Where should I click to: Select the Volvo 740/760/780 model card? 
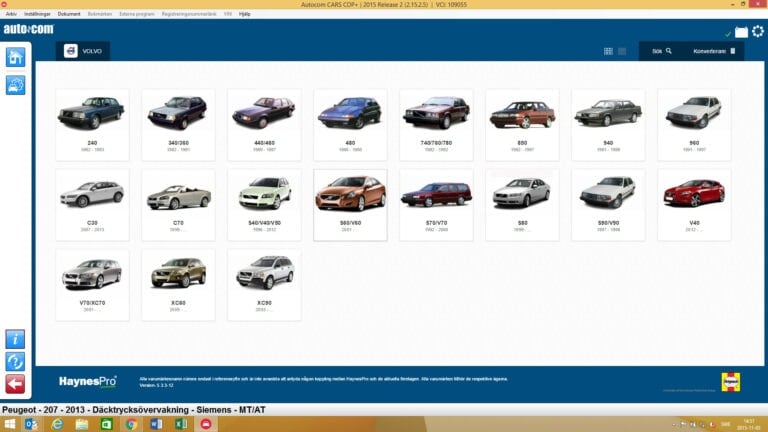pos(436,125)
